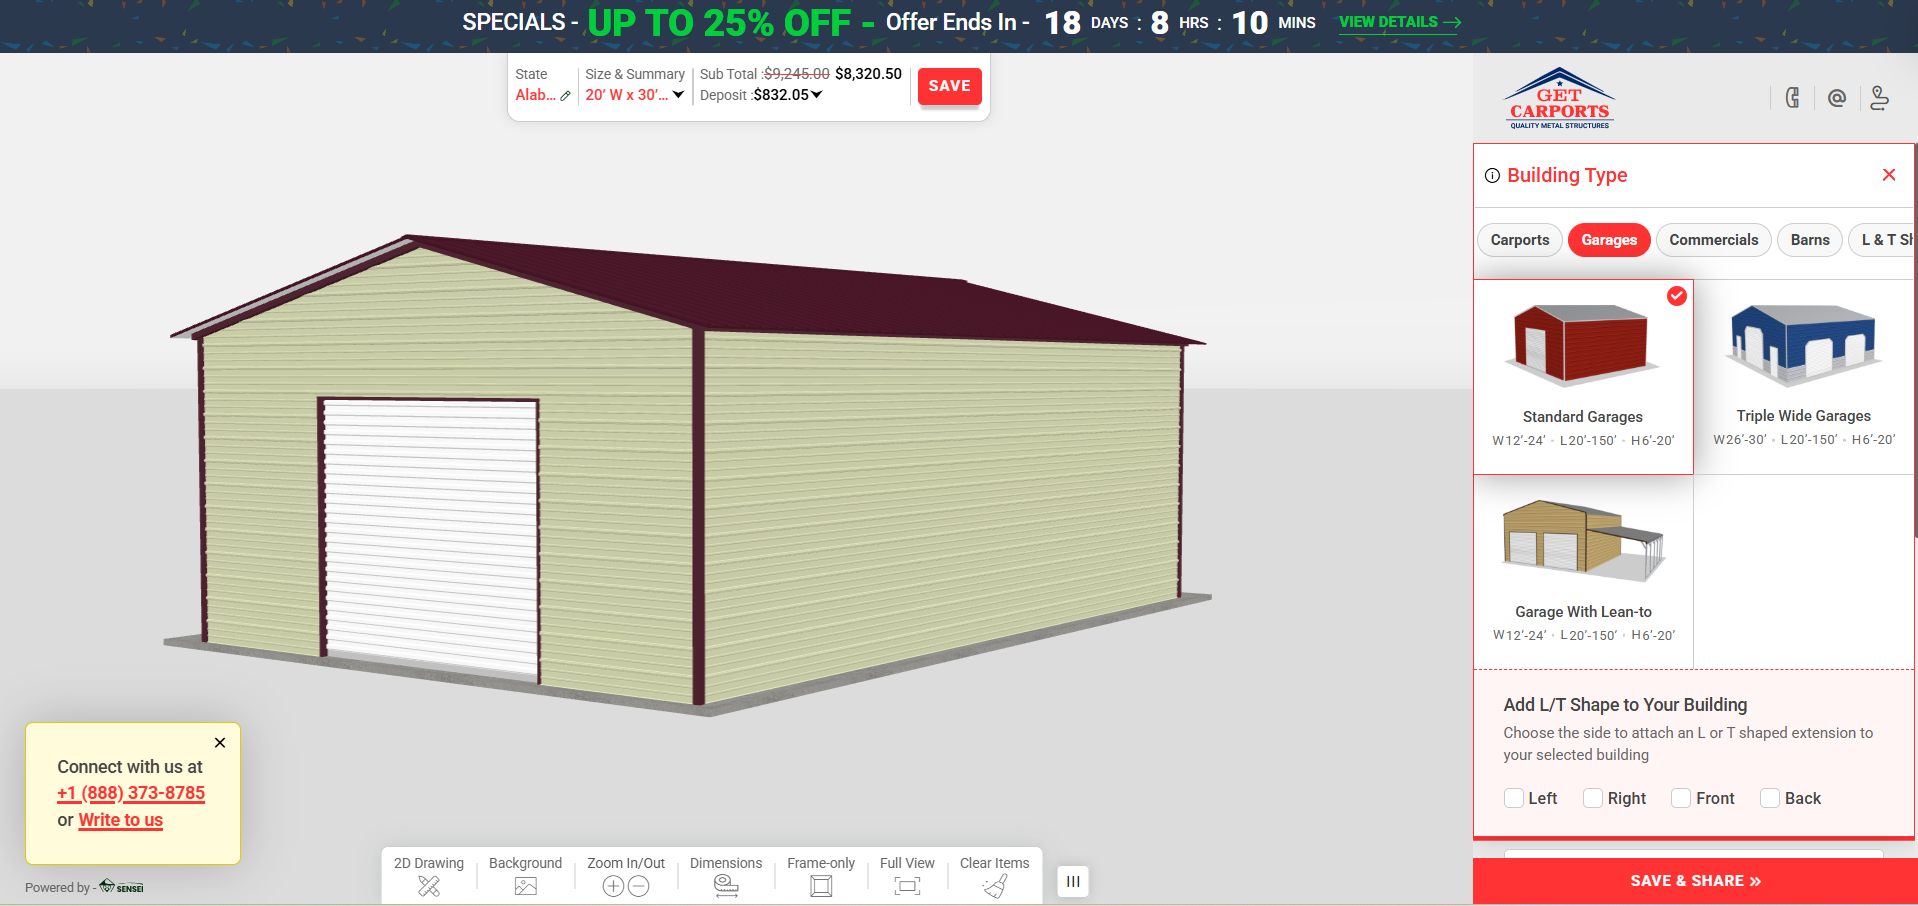The width and height of the screenshot is (1918, 906).
Task: Switch to the Carports tab
Action: tap(1519, 240)
